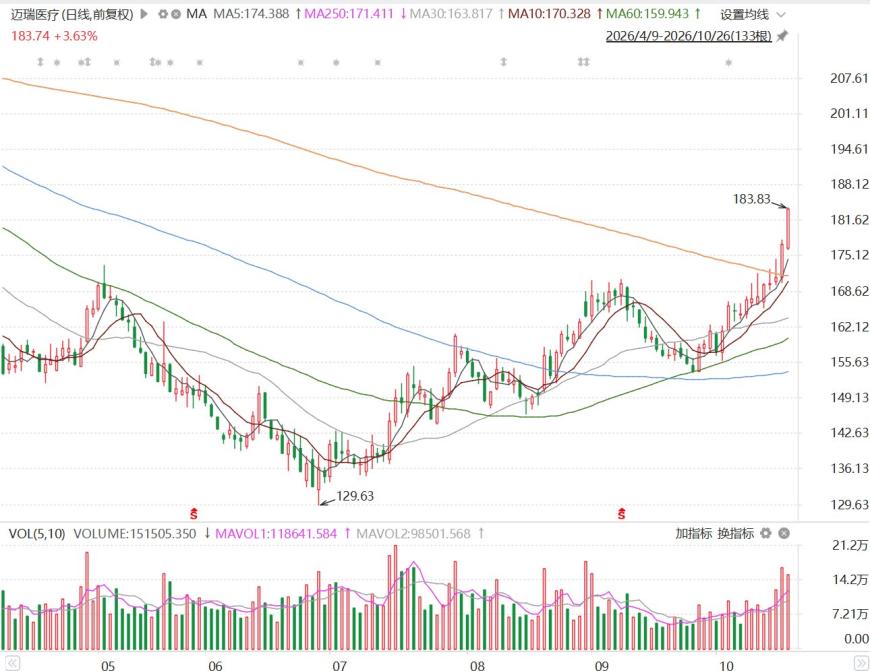
Task: Select the MA30:163.817 legend label
Action: (x=451, y=14)
